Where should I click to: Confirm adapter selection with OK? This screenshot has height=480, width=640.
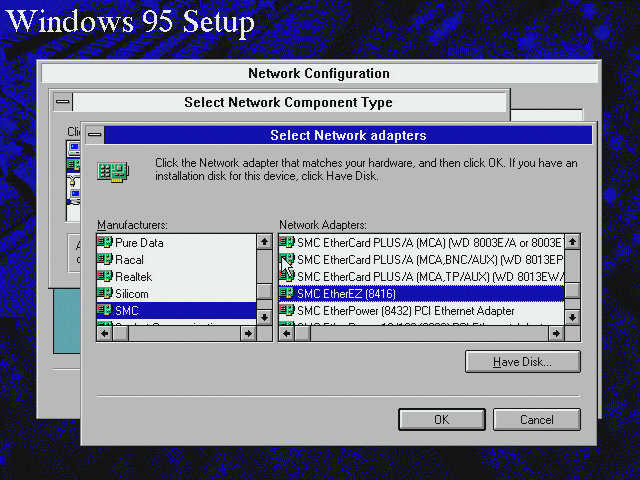[442, 420]
